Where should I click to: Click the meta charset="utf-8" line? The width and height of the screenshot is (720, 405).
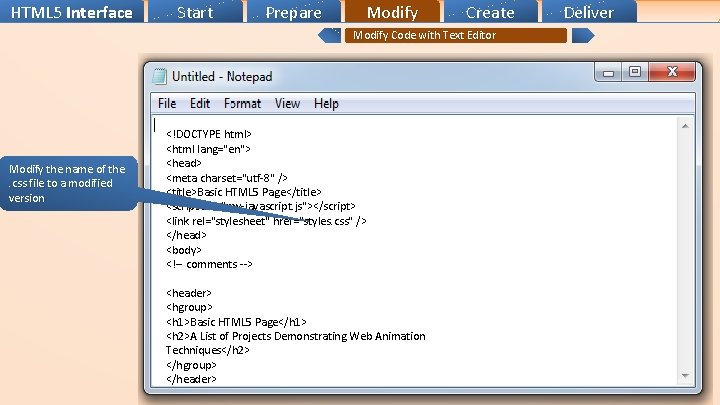click(227, 178)
